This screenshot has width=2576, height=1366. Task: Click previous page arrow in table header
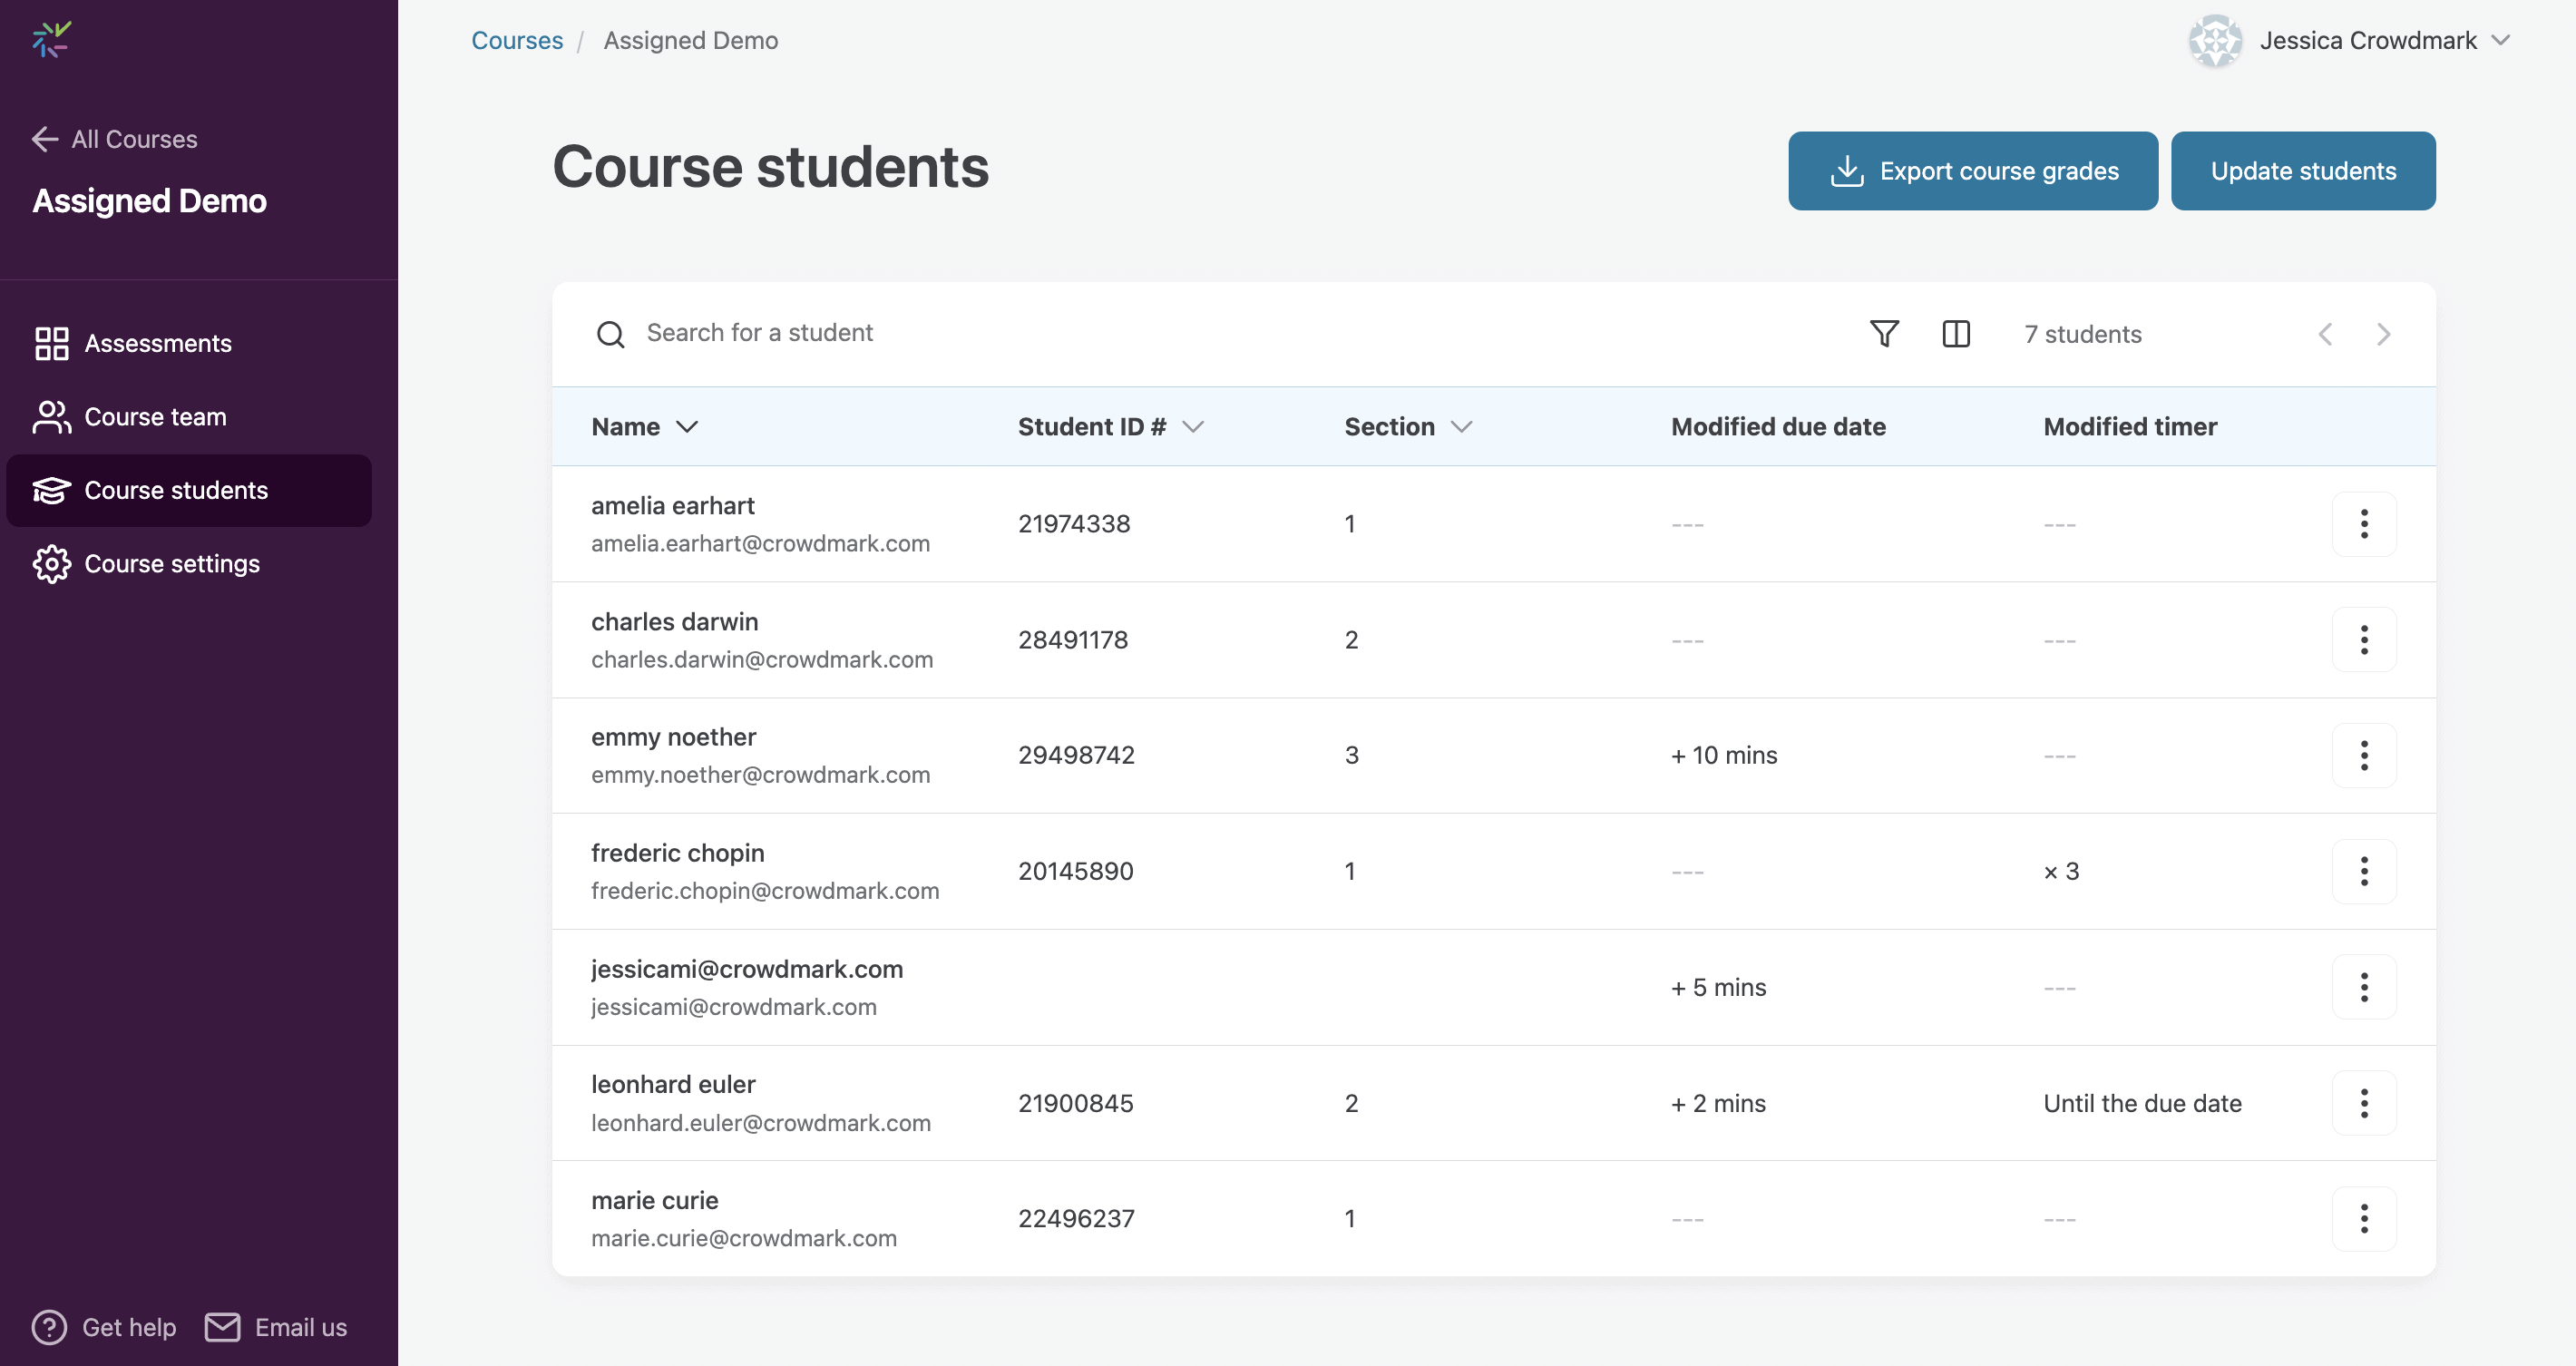[x=2325, y=334]
